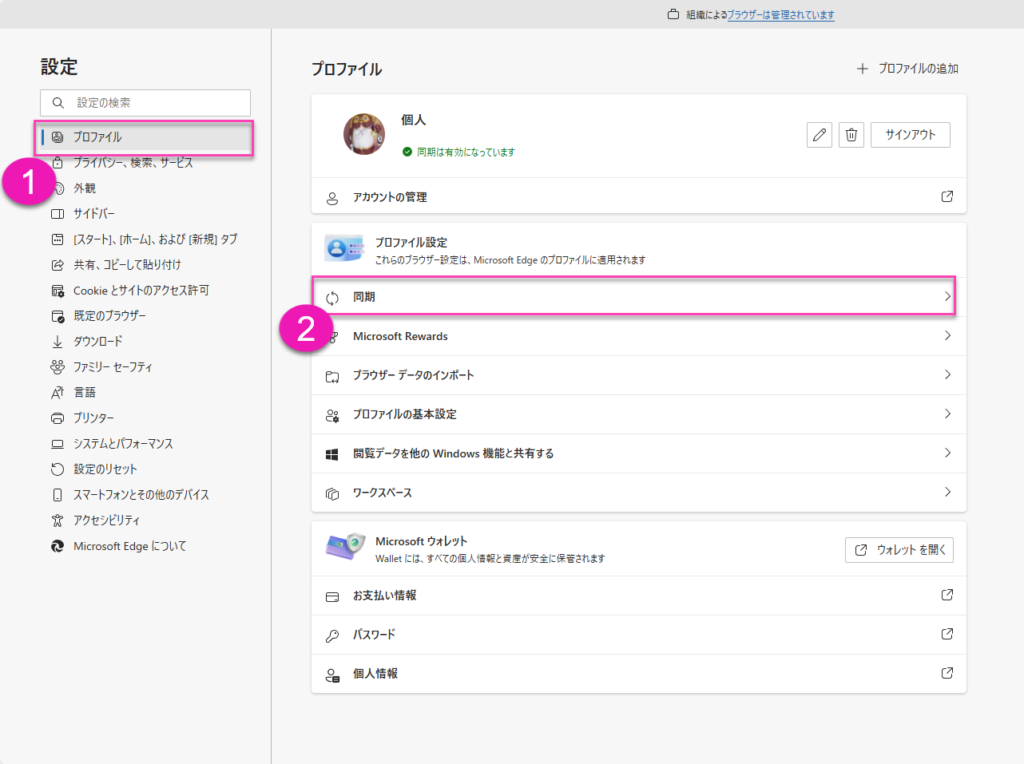Image resolution: width=1024 pixels, height=764 pixels.
Task: Click the pencil edit profile icon
Action: pyautogui.click(x=819, y=135)
